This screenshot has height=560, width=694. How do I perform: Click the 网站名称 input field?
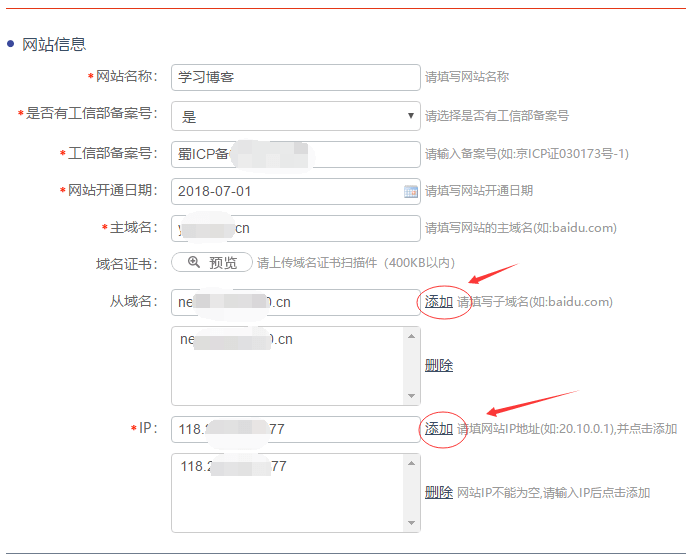point(295,77)
